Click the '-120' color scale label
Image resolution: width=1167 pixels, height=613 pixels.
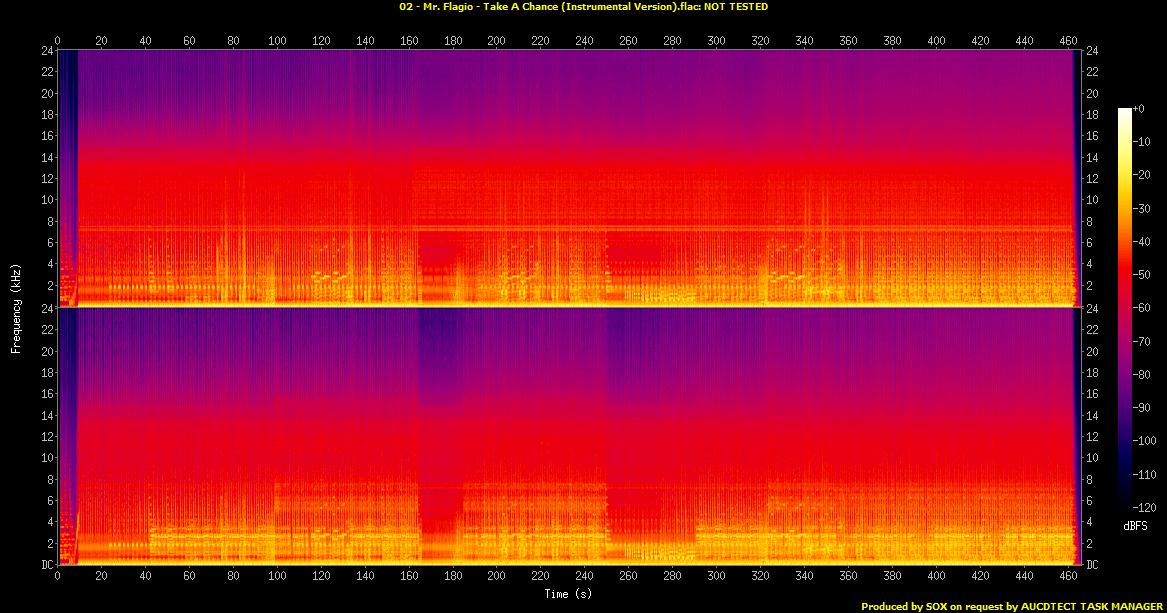[1144, 507]
